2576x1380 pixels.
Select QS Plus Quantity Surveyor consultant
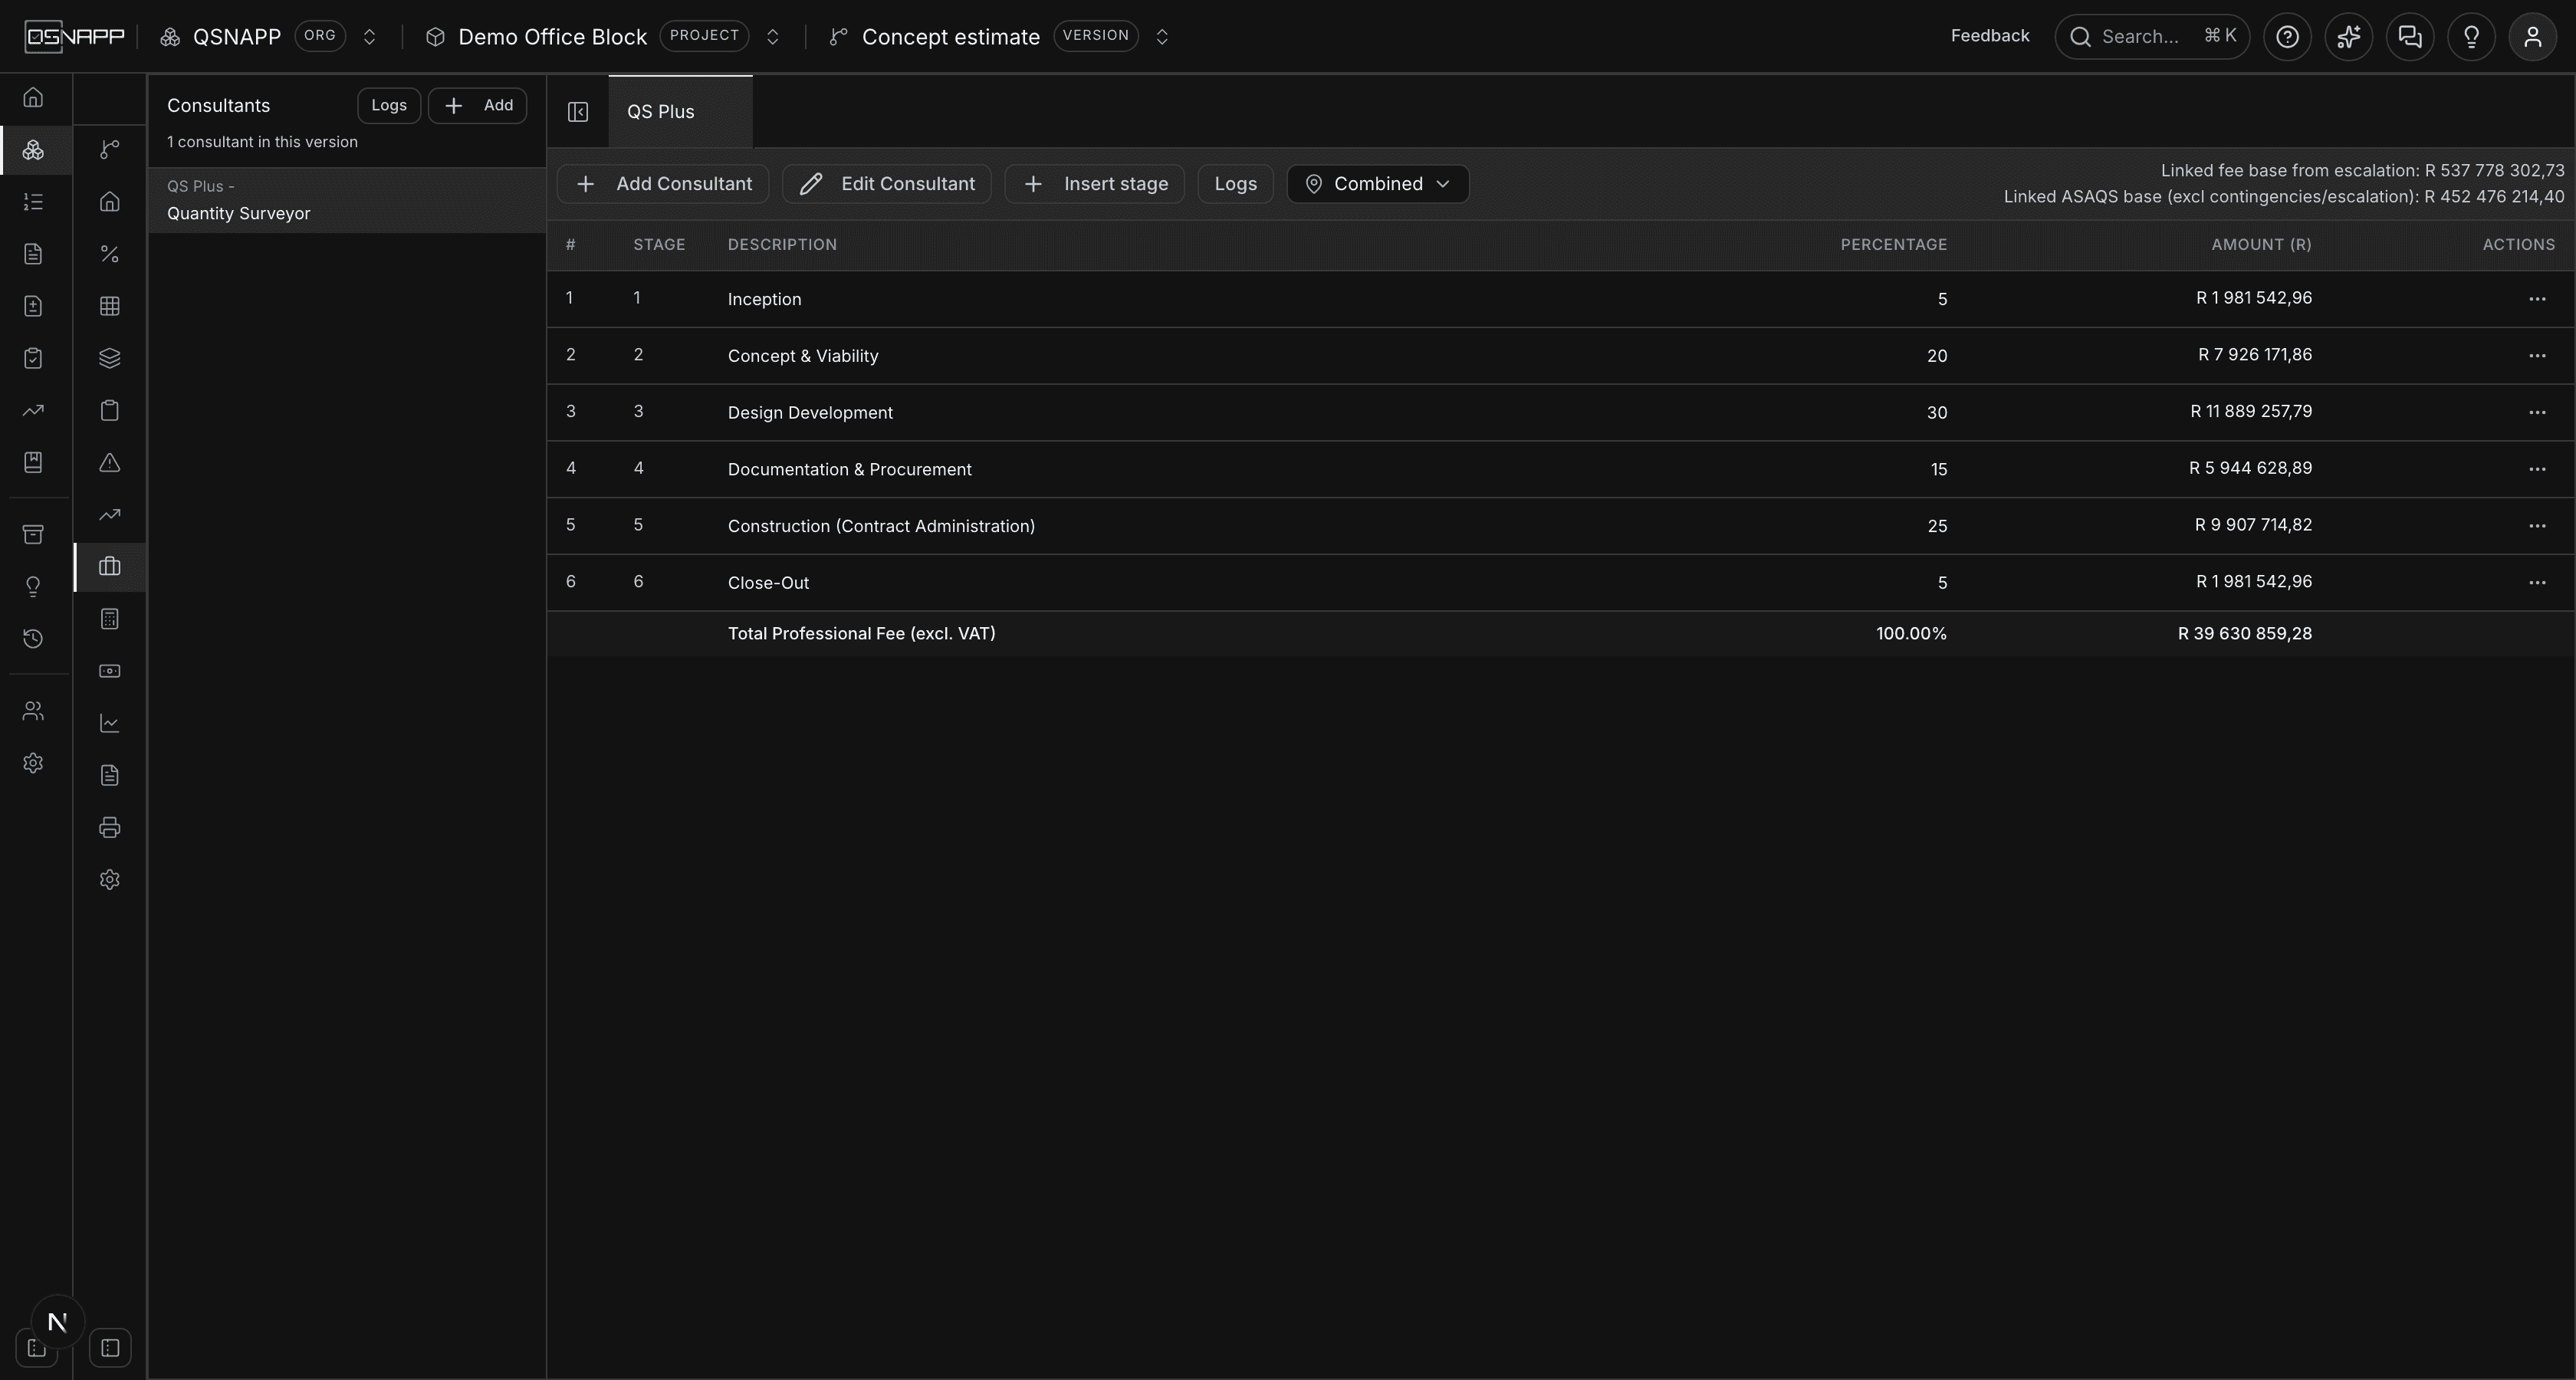pos(346,200)
